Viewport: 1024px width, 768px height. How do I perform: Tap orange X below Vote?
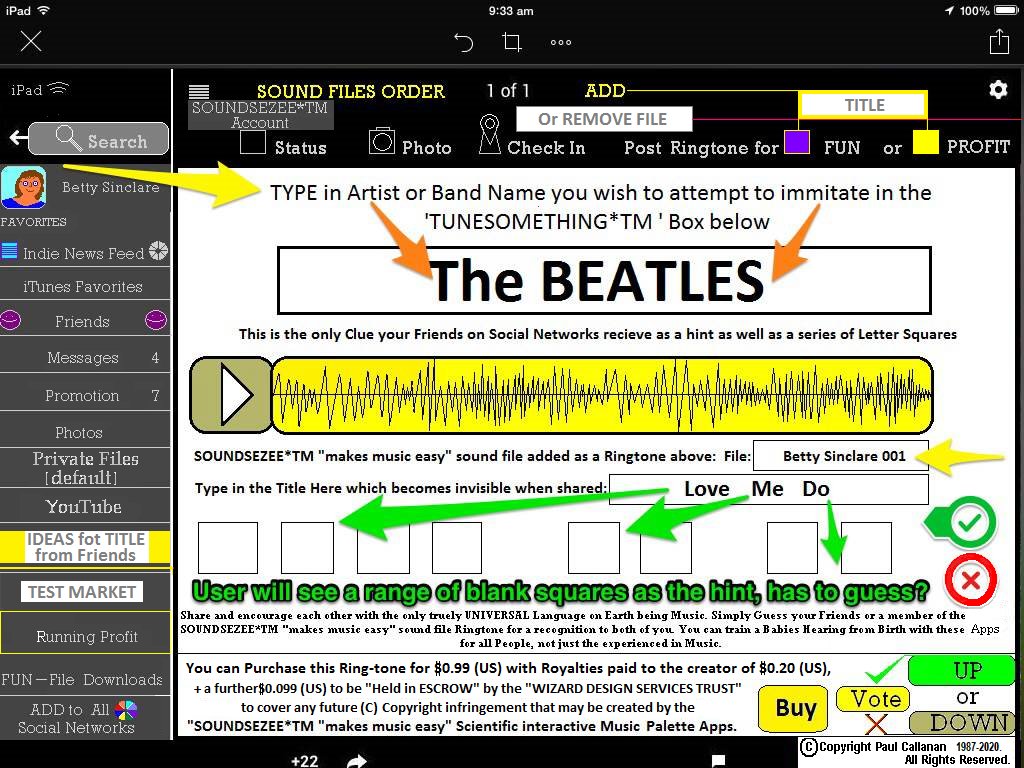[x=876, y=724]
